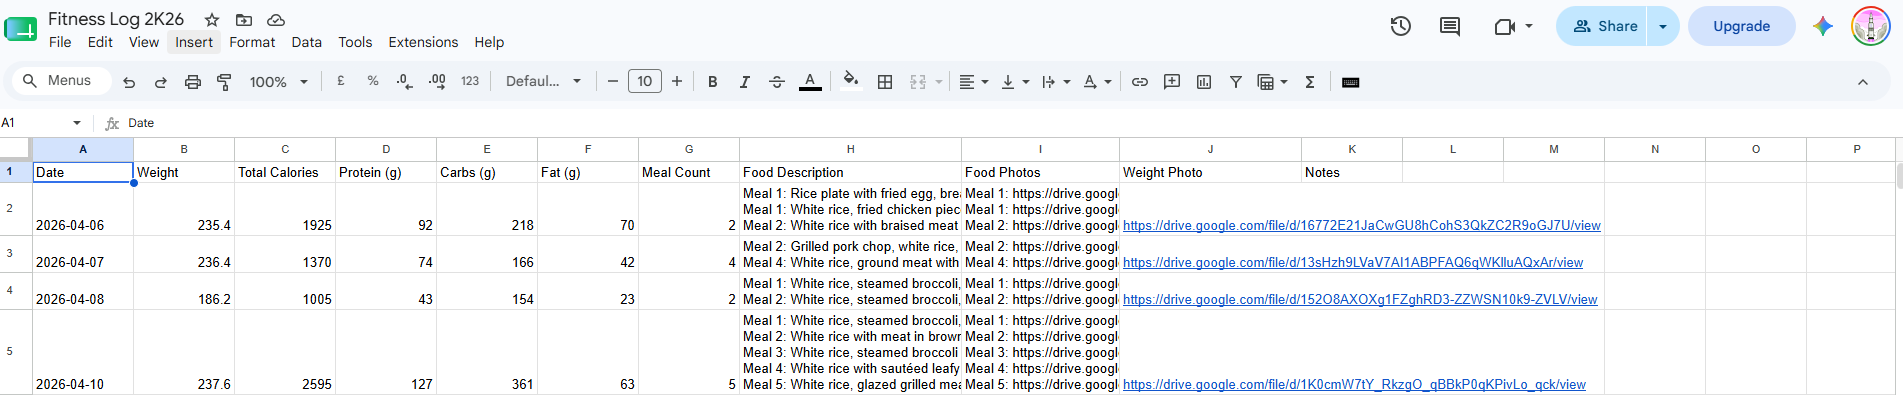Open the Gemini sparkle icon
This screenshot has height=395, width=1903.
(x=1823, y=26)
